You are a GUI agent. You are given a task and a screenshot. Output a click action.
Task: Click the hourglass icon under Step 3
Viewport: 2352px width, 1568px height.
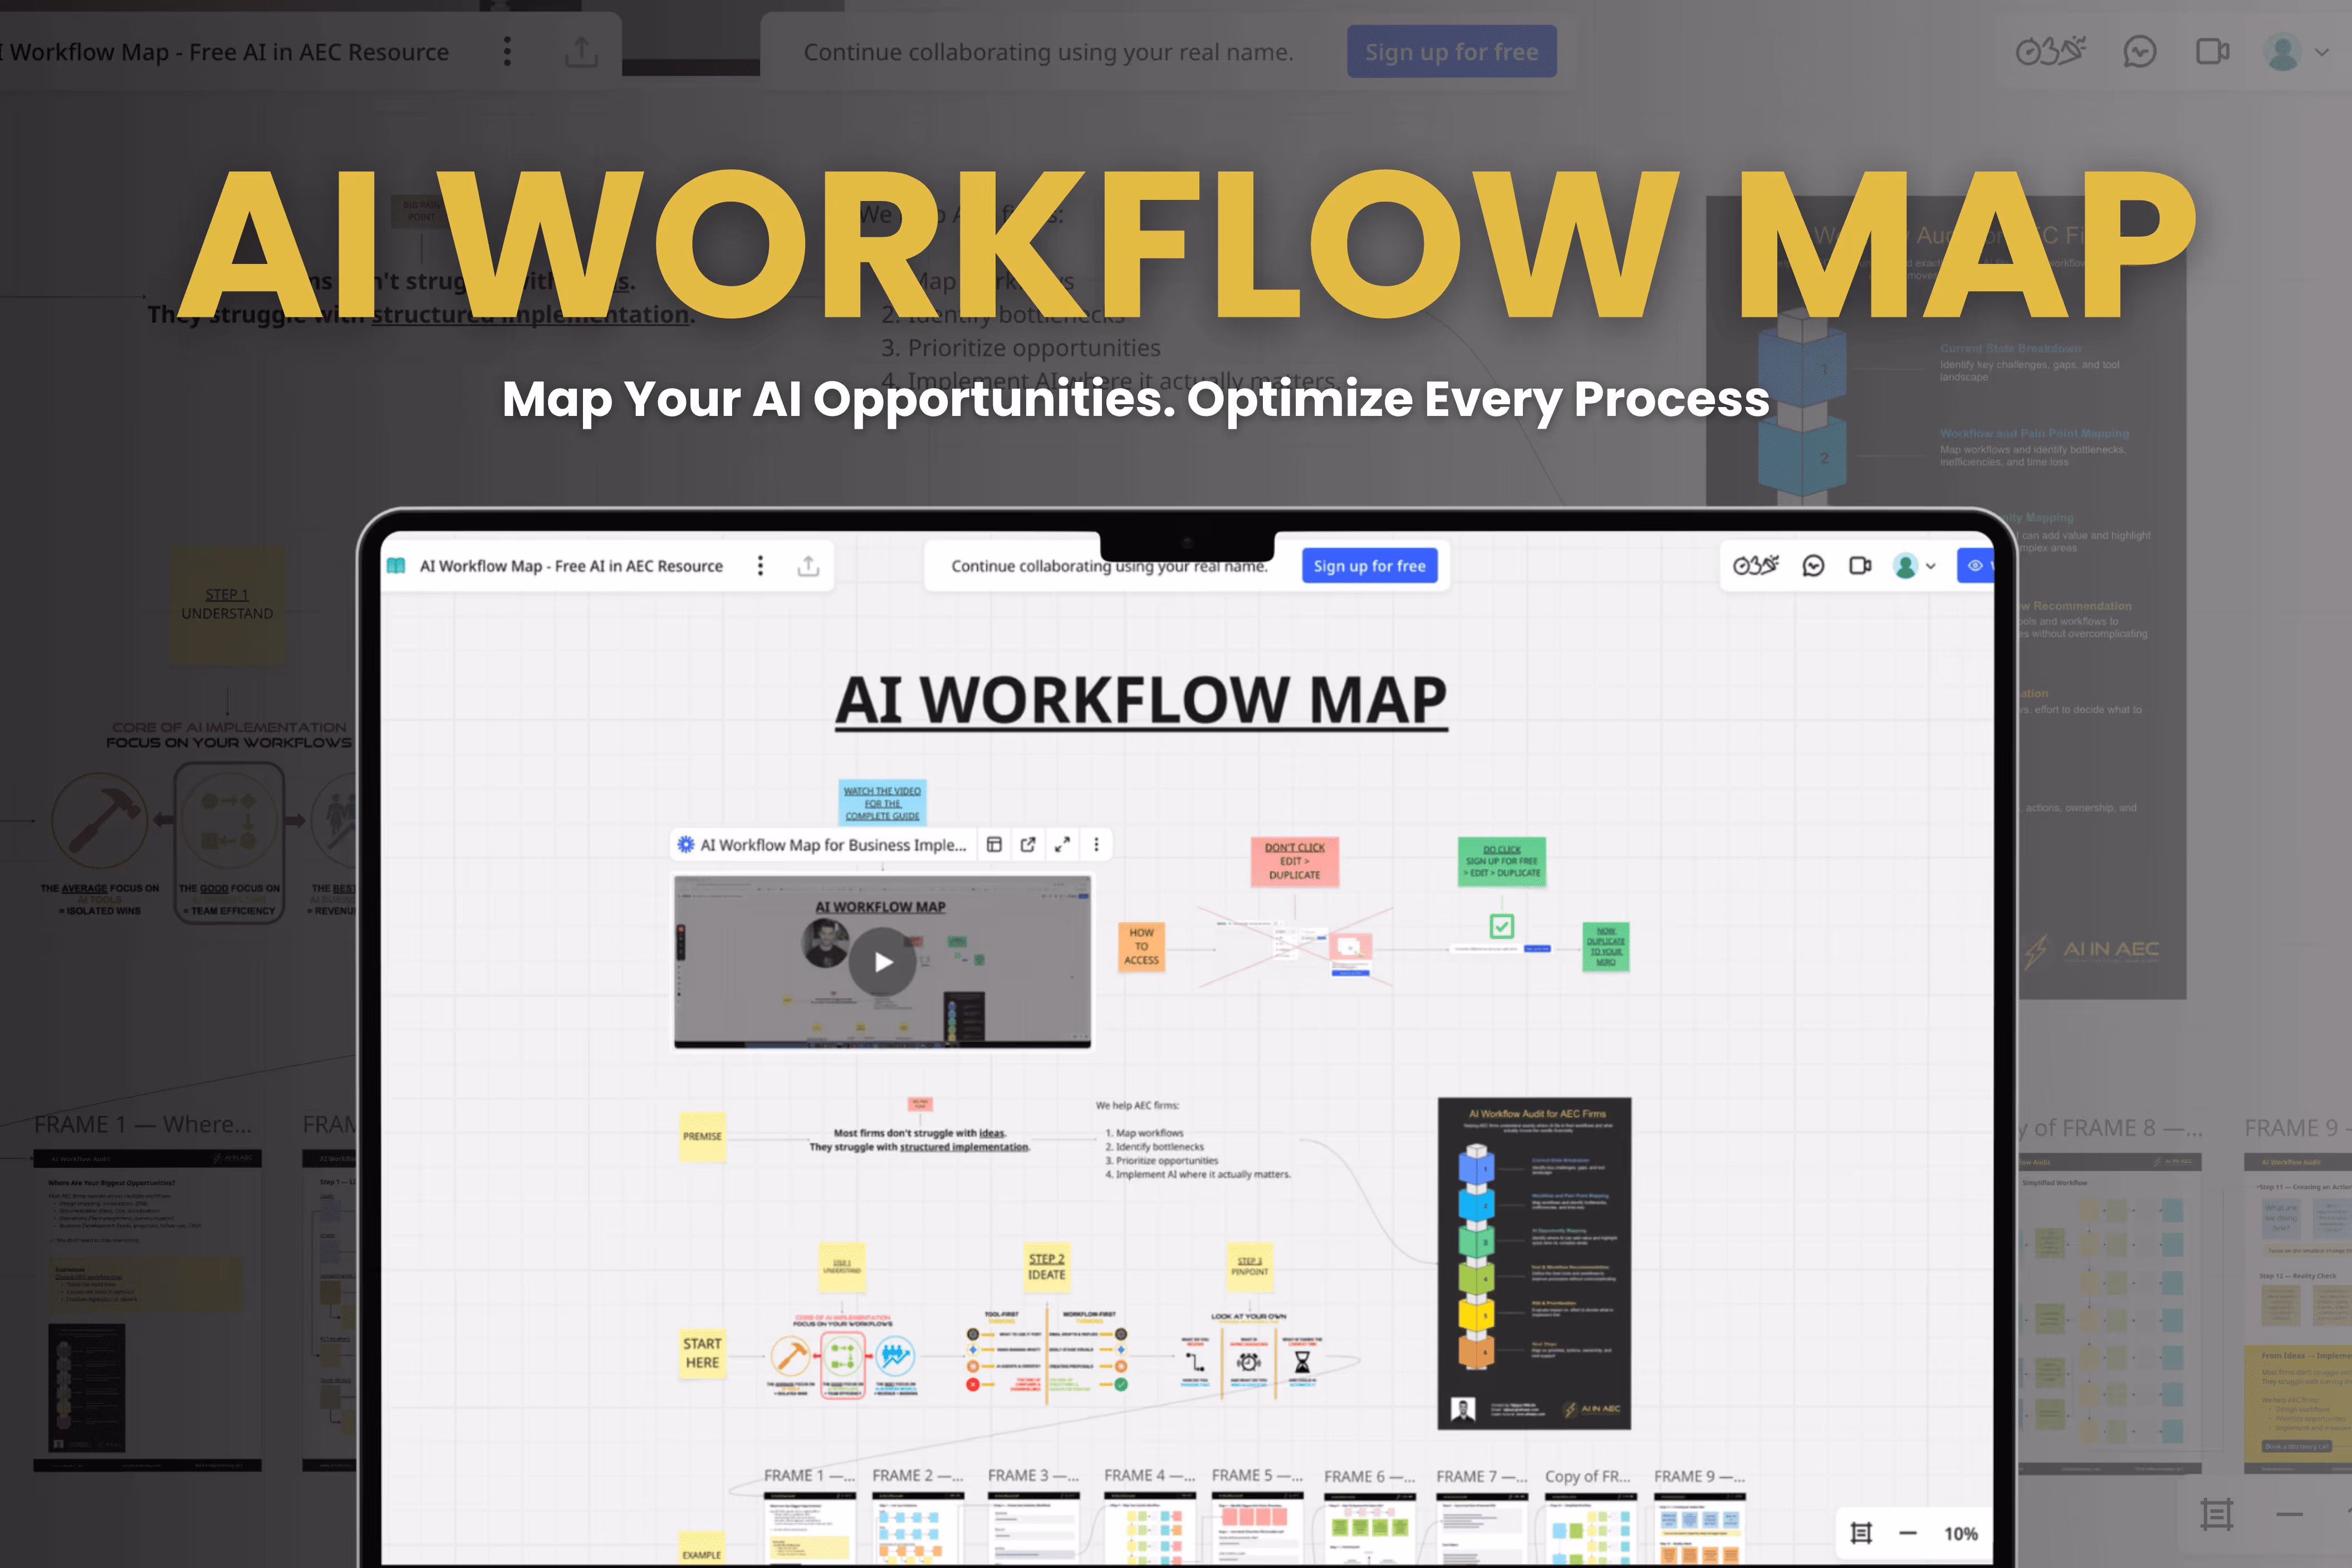click(1302, 1362)
